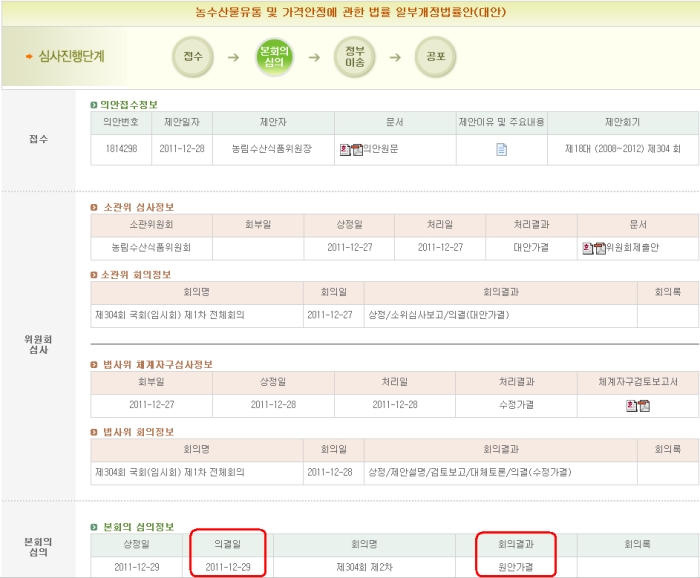This screenshot has height=578, width=700.
Task: Open the PDF file icon beside 의안원문
Action: tap(357, 150)
